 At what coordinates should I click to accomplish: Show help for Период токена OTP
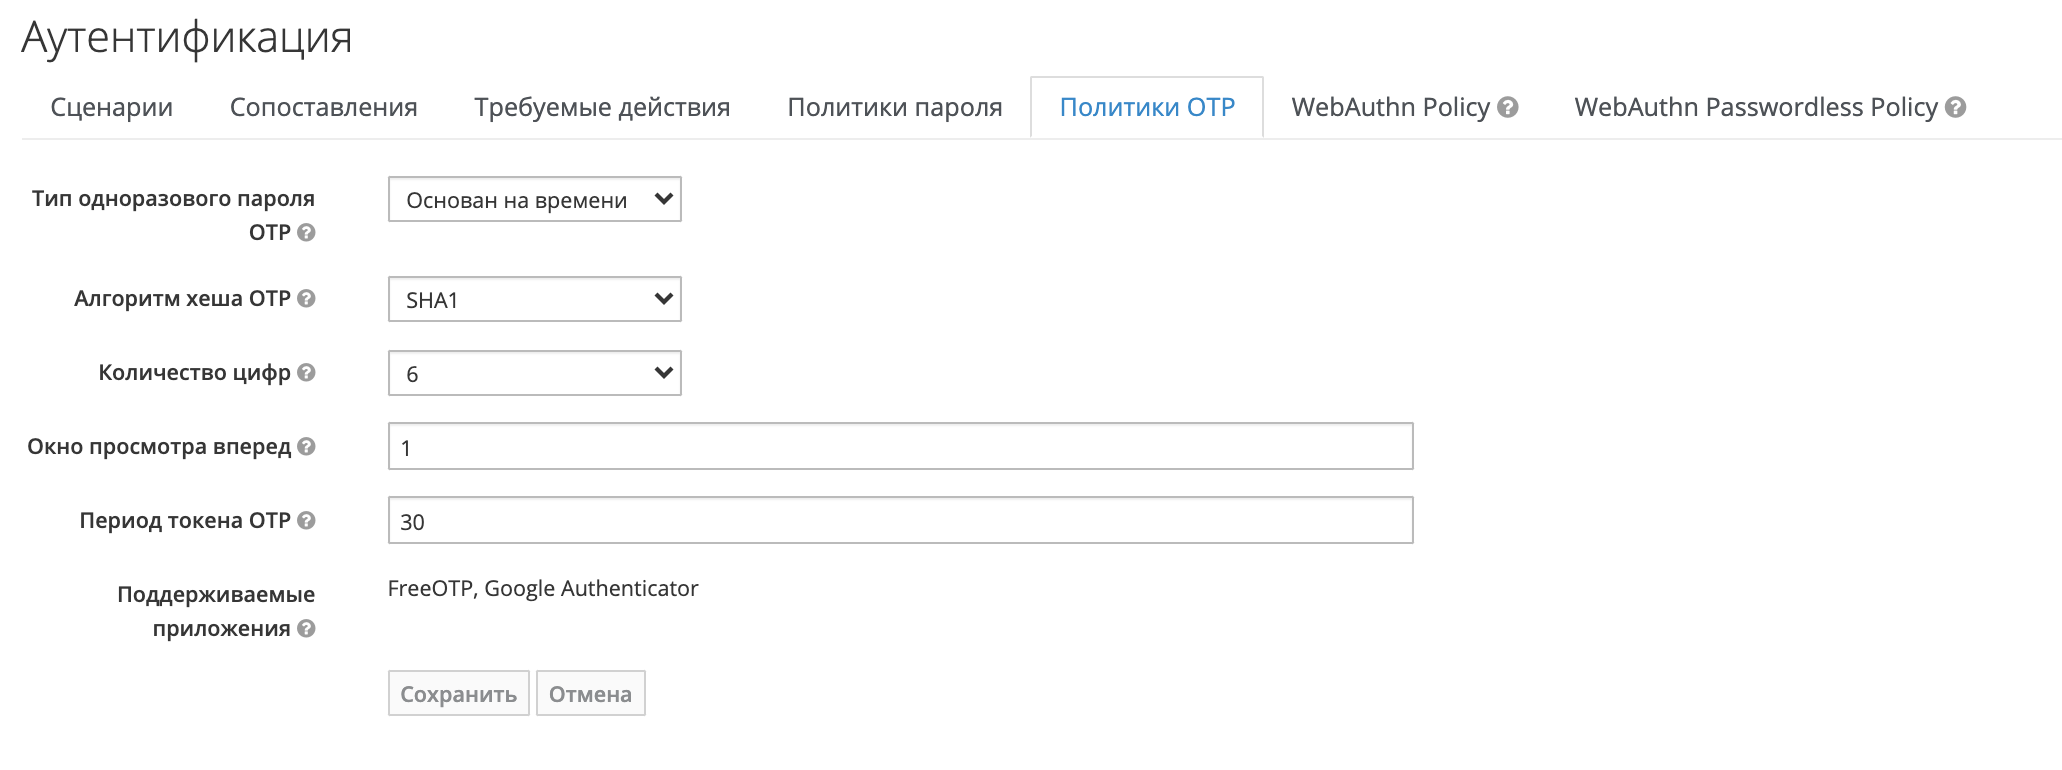(x=309, y=520)
